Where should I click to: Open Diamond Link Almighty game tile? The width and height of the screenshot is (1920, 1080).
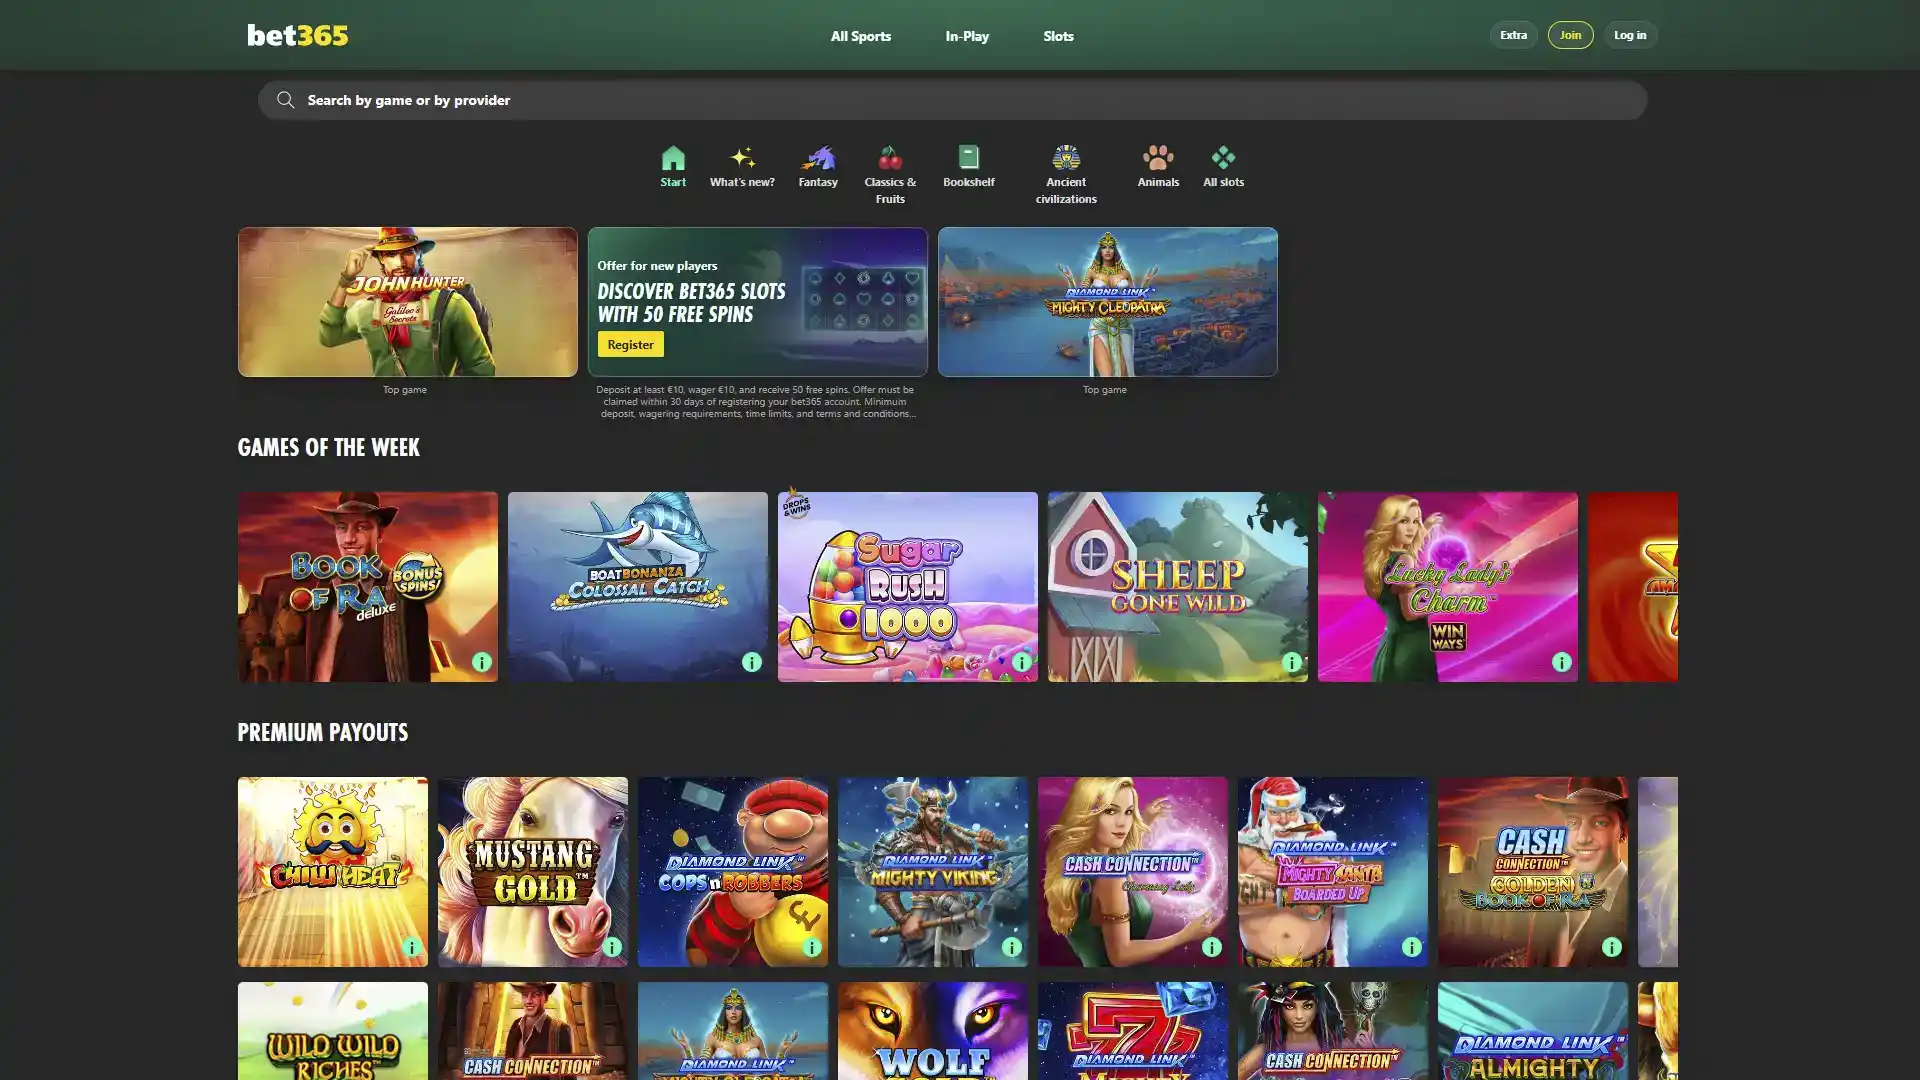pyautogui.click(x=1533, y=1031)
